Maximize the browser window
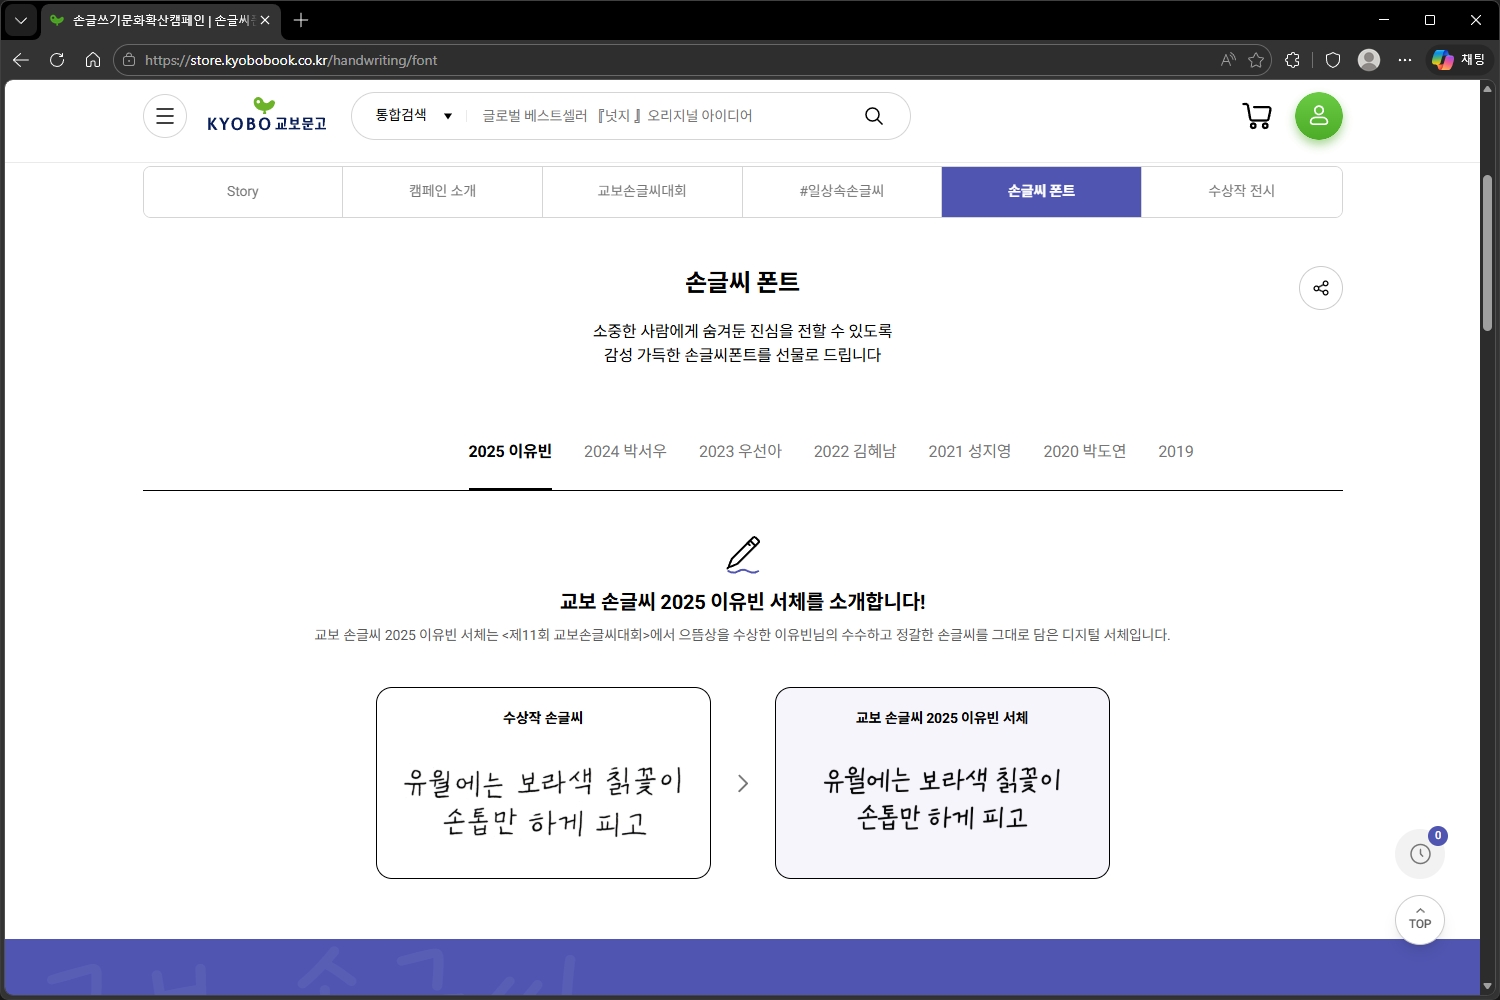The height and width of the screenshot is (1000, 1500). 1430,20
